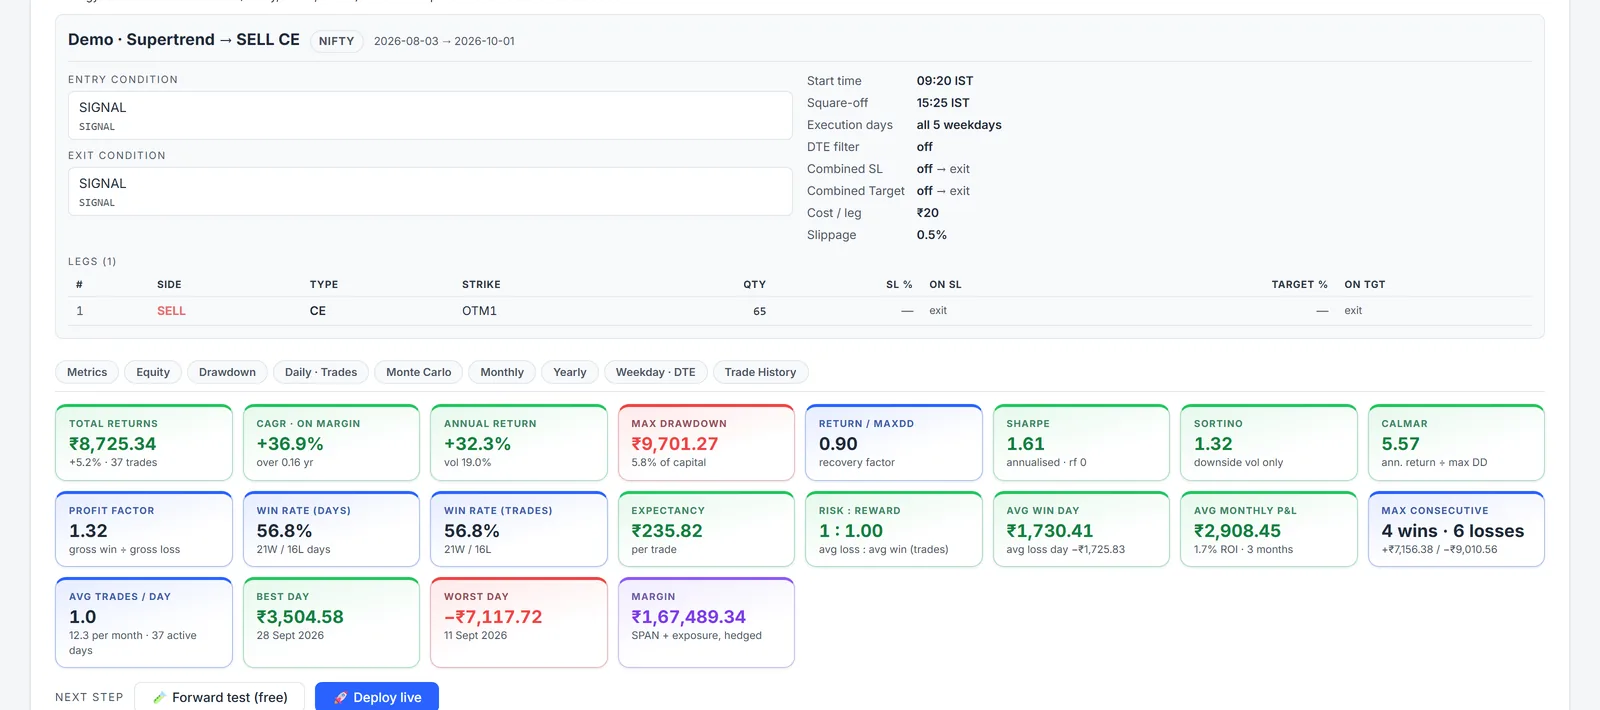Open the Yearly tab

coord(570,372)
